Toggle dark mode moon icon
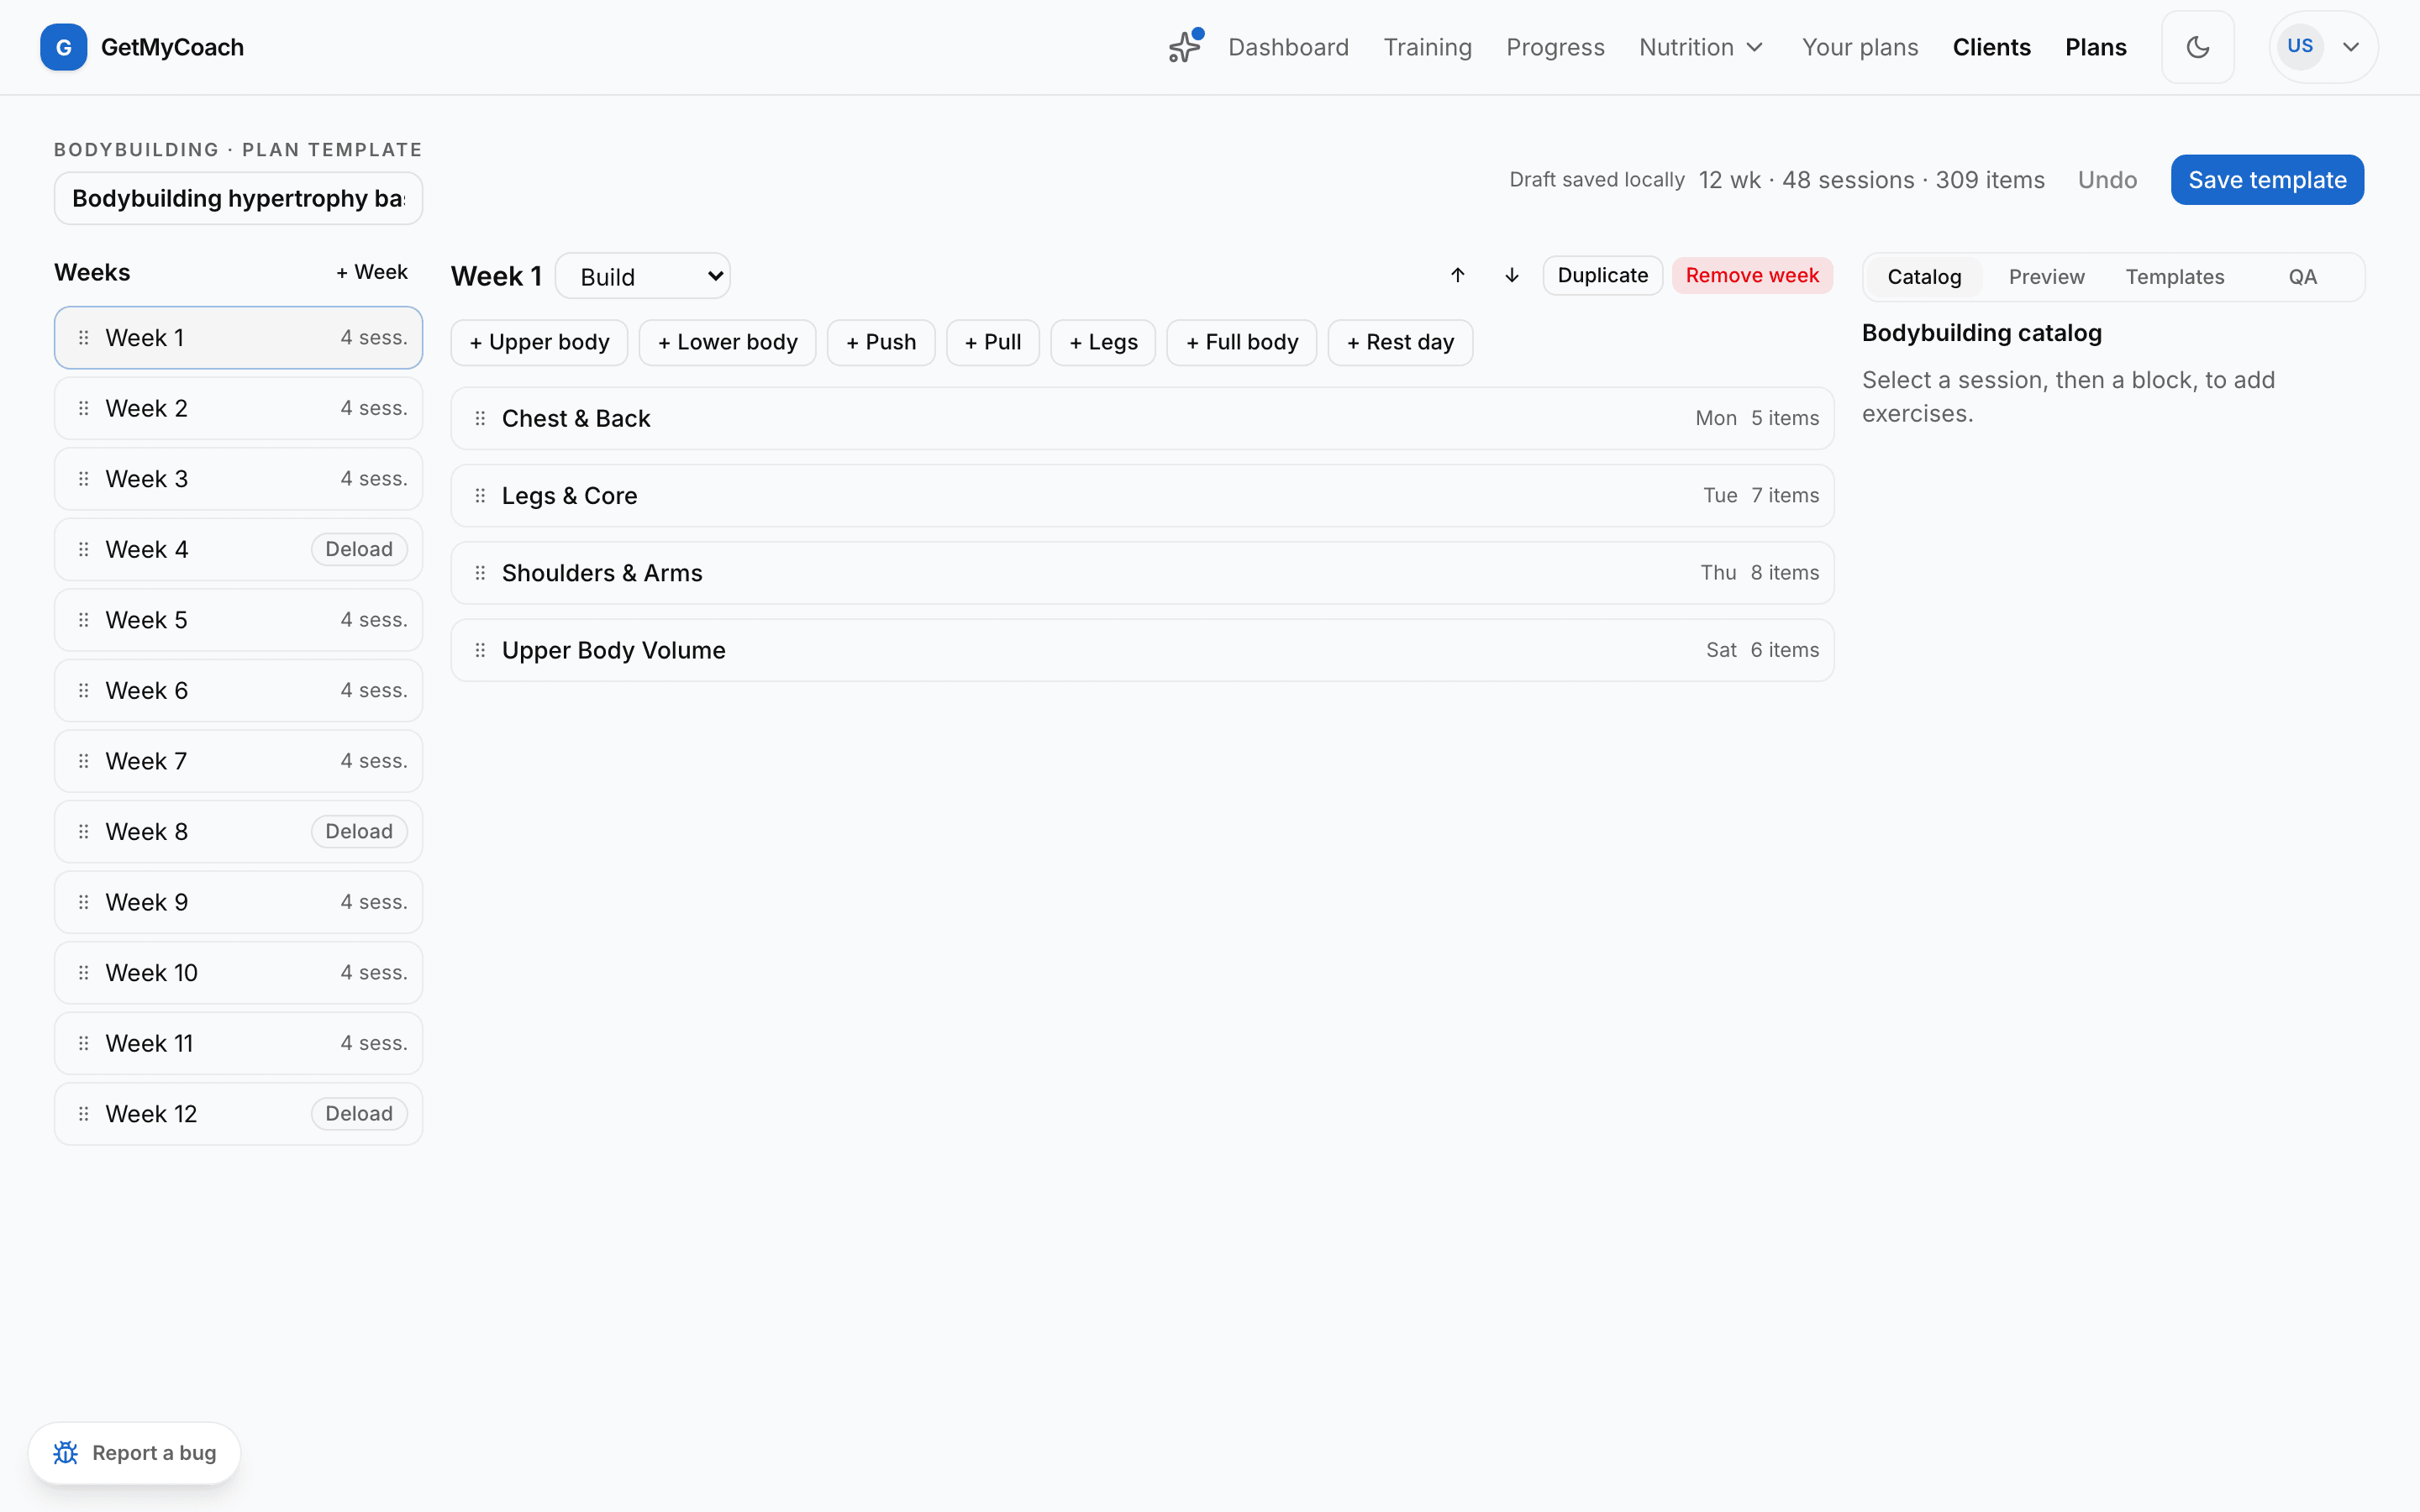 [2197, 47]
